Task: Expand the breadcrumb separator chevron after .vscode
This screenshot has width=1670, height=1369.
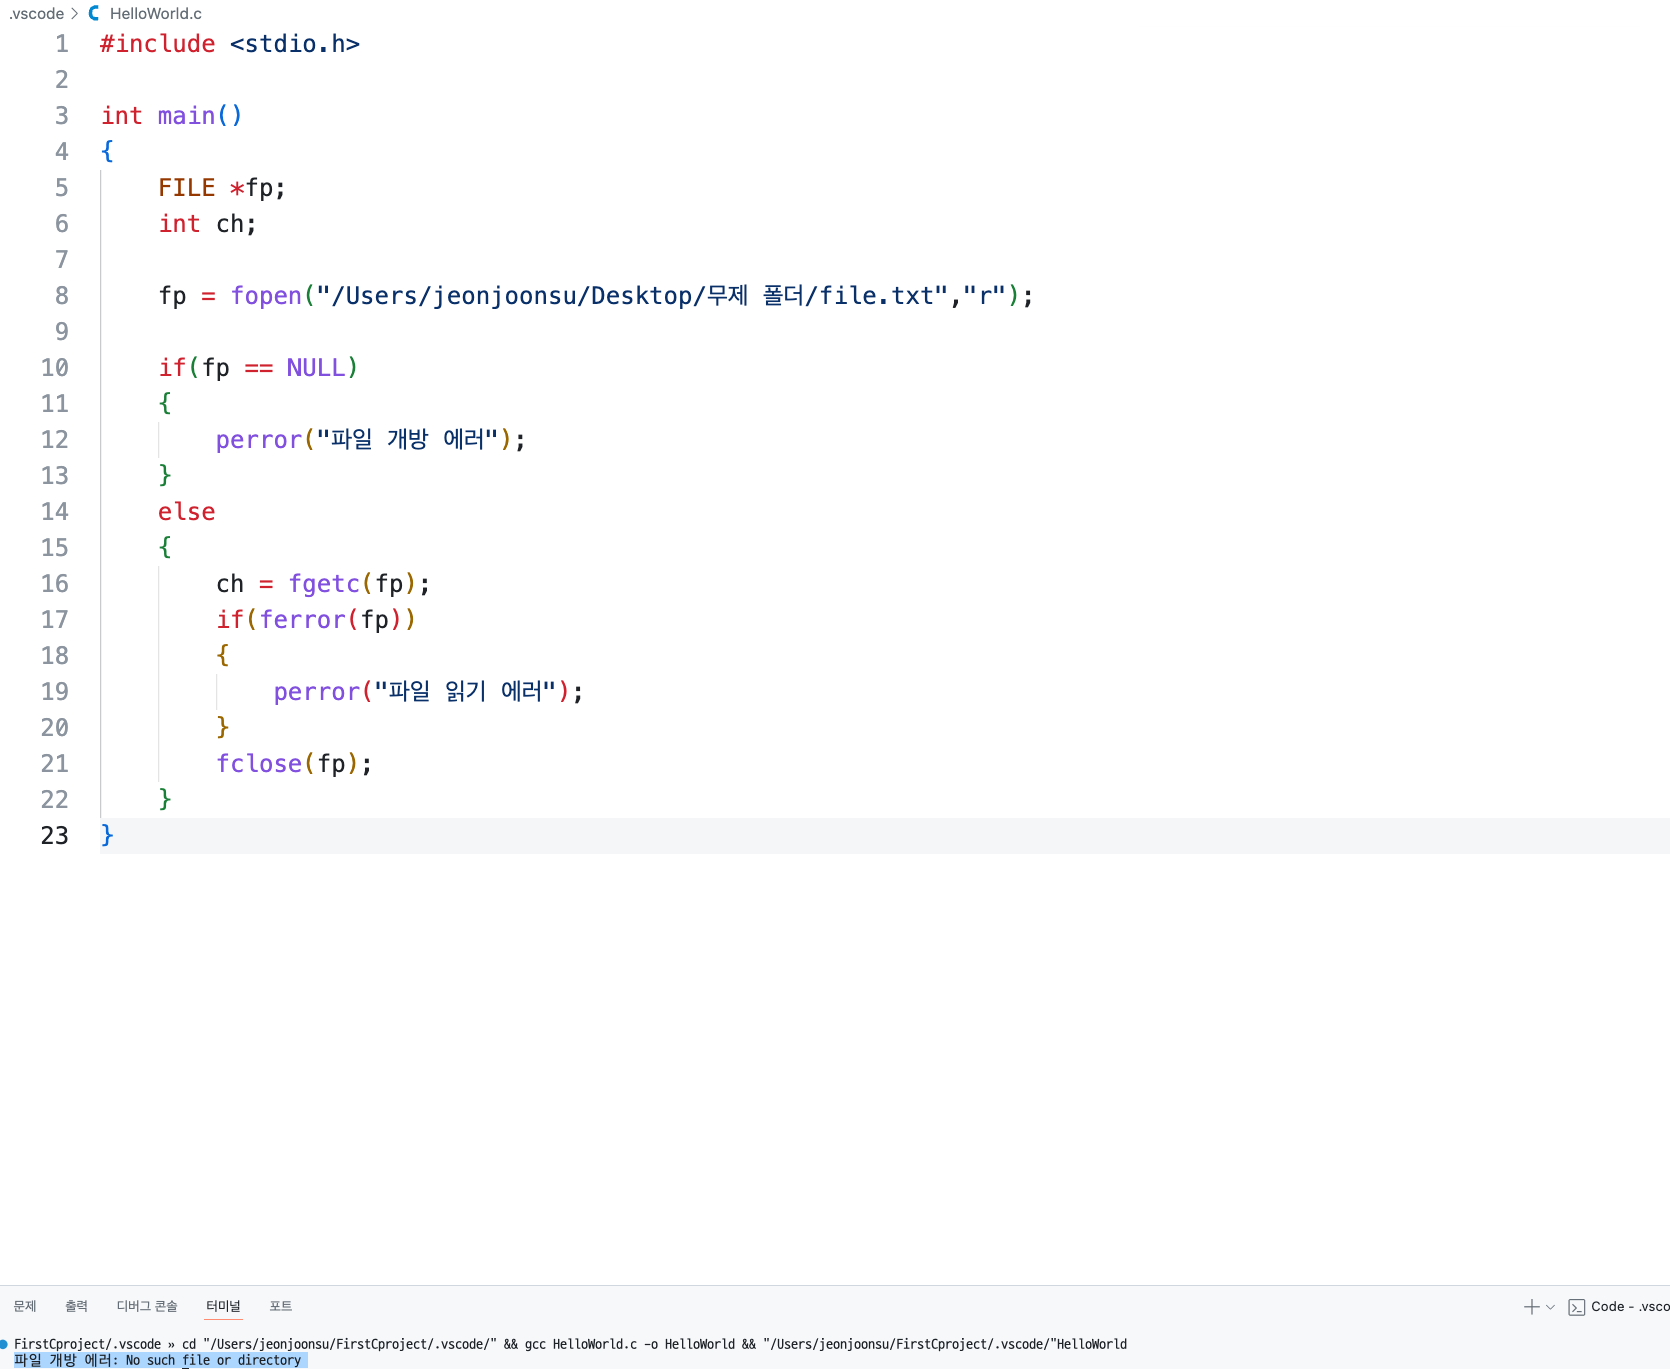Action: pos(75,14)
